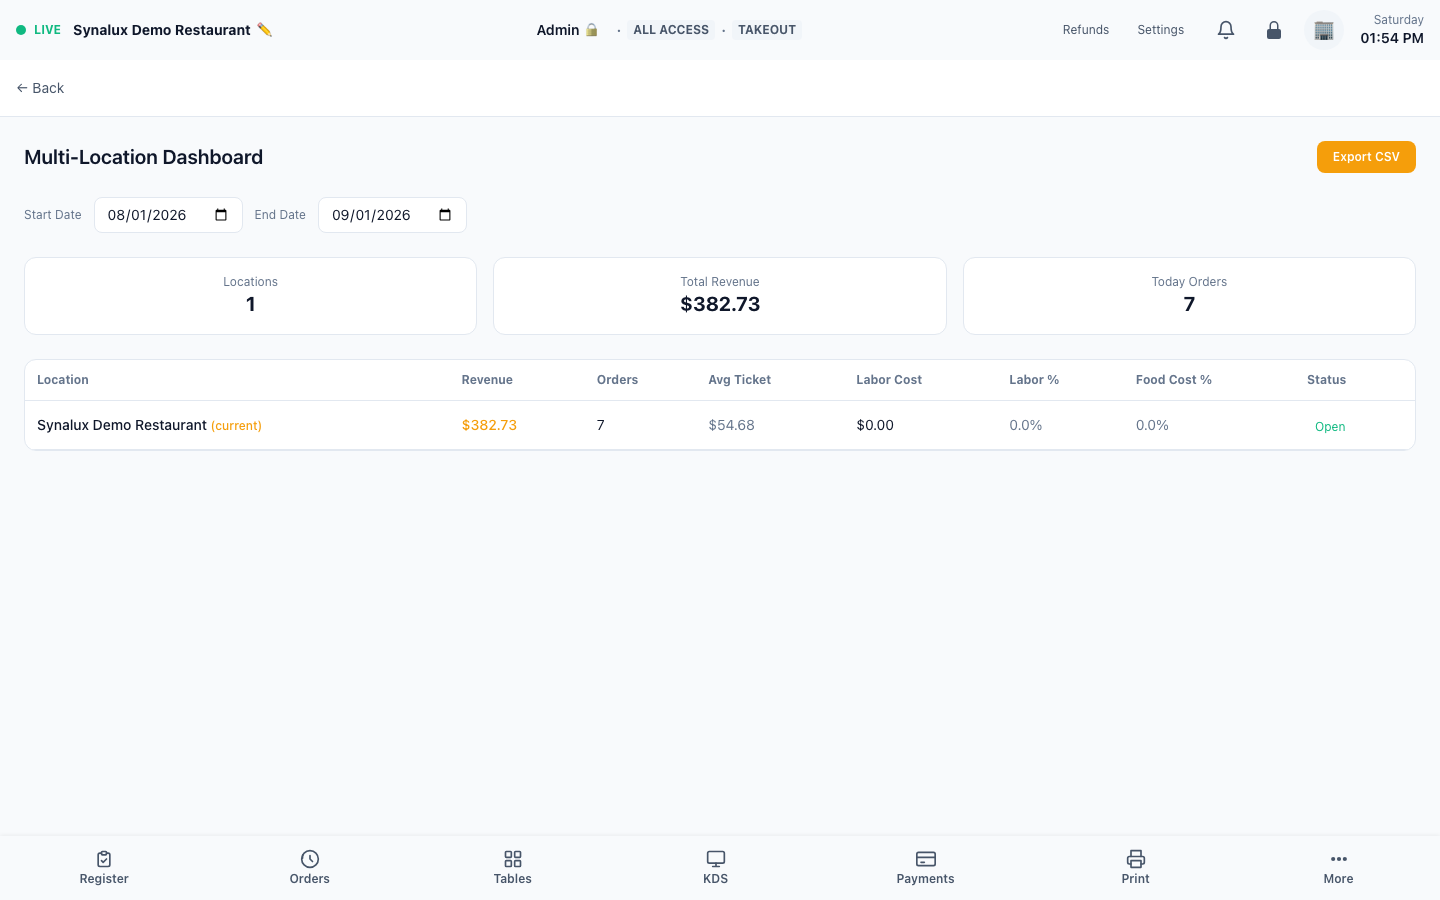Screen dimensions: 1440x900
Task: Click the Open status label
Action: pyautogui.click(x=1330, y=427)
